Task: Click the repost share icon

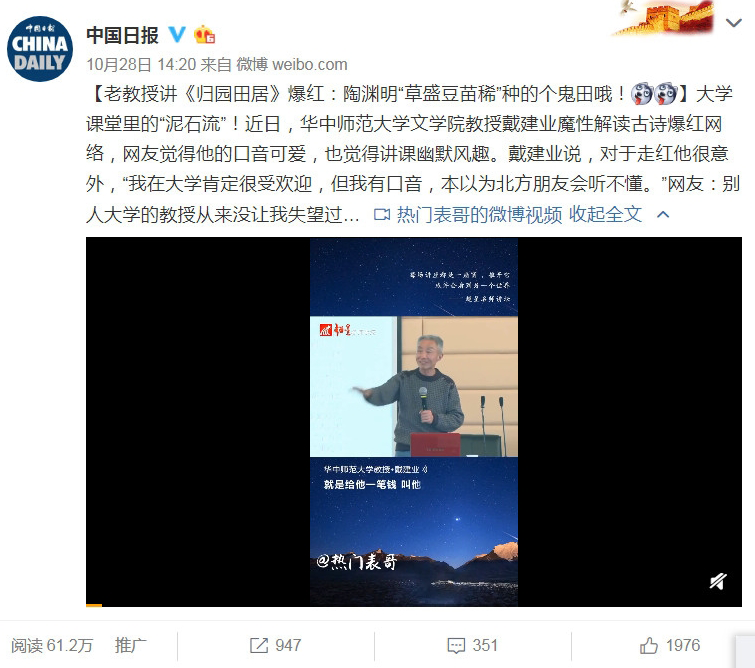Action: pos(259,645)
